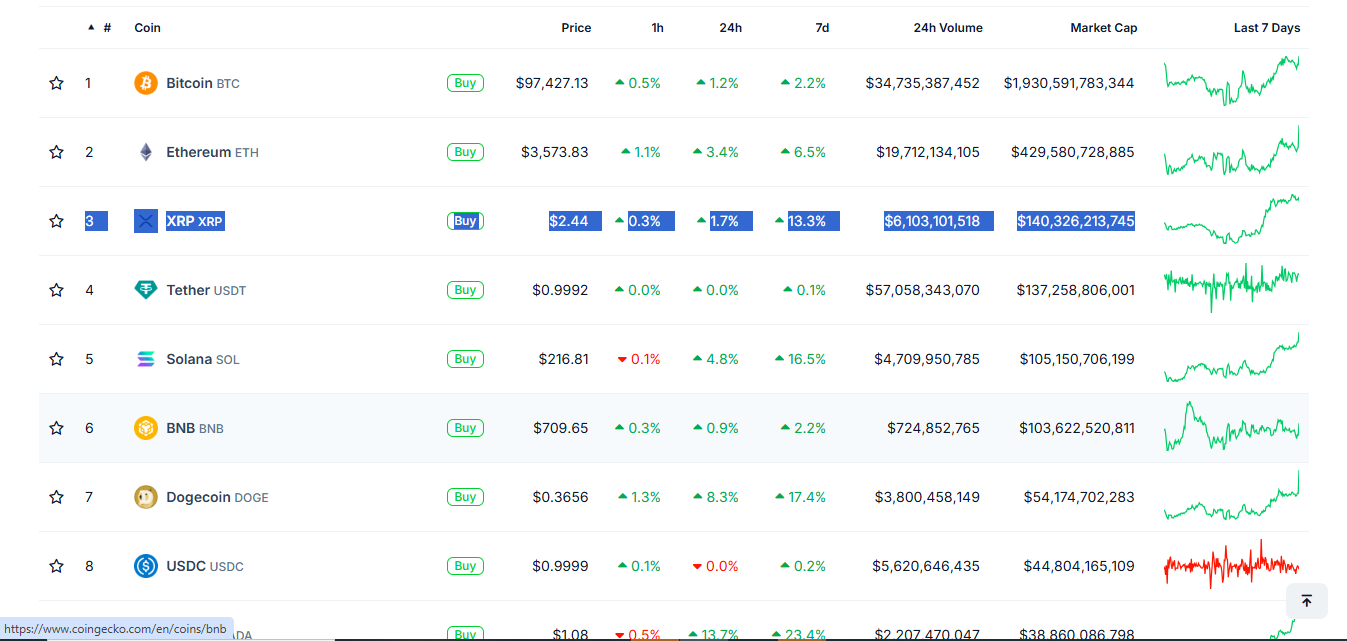Image resolution: width=1347 pixels, height=641 pixels.
Task: Open Bitcoin's 7-day sparkline chart
Action: (1232, 80)
